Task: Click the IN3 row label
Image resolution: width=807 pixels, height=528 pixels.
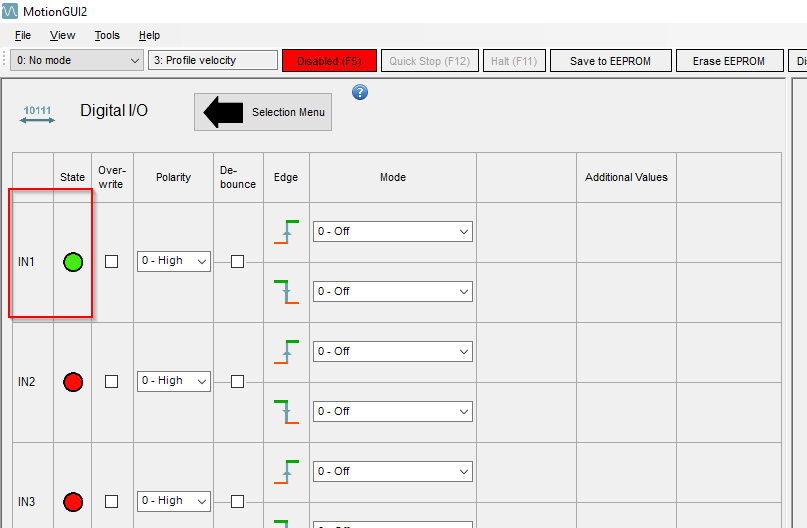Action: [x=26, y=501]
